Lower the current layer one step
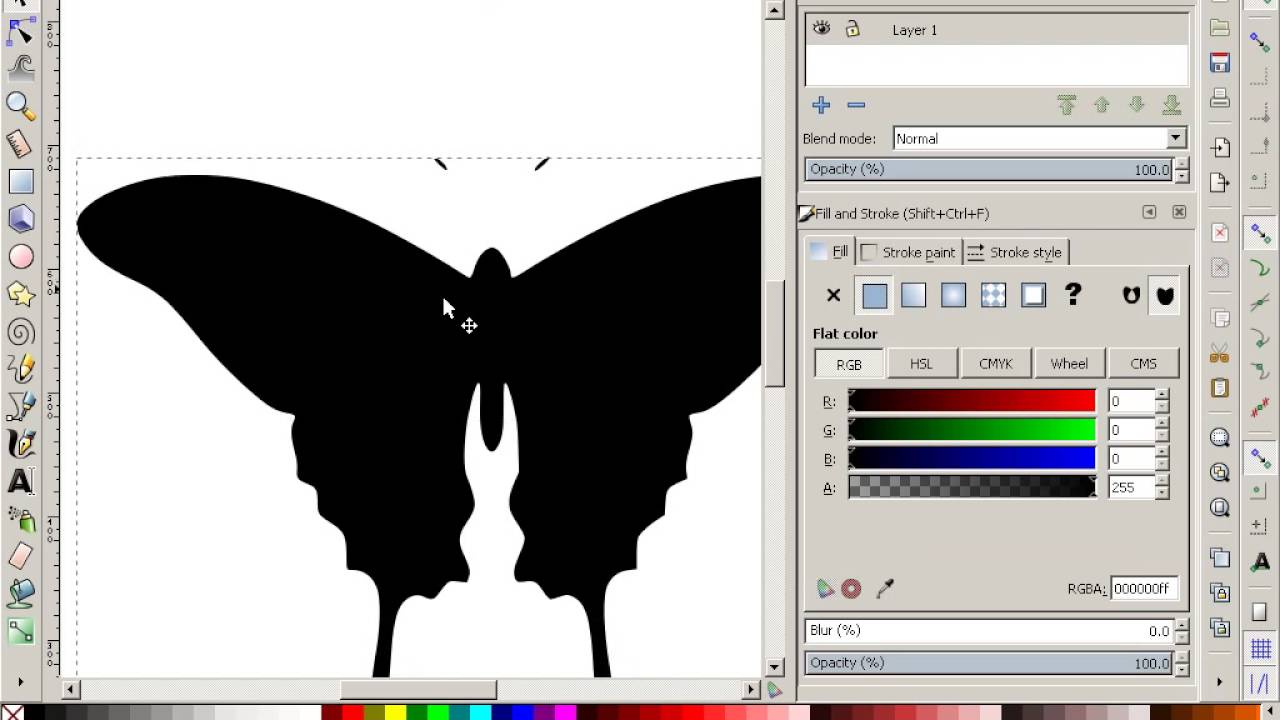 tap(1137, 105)
